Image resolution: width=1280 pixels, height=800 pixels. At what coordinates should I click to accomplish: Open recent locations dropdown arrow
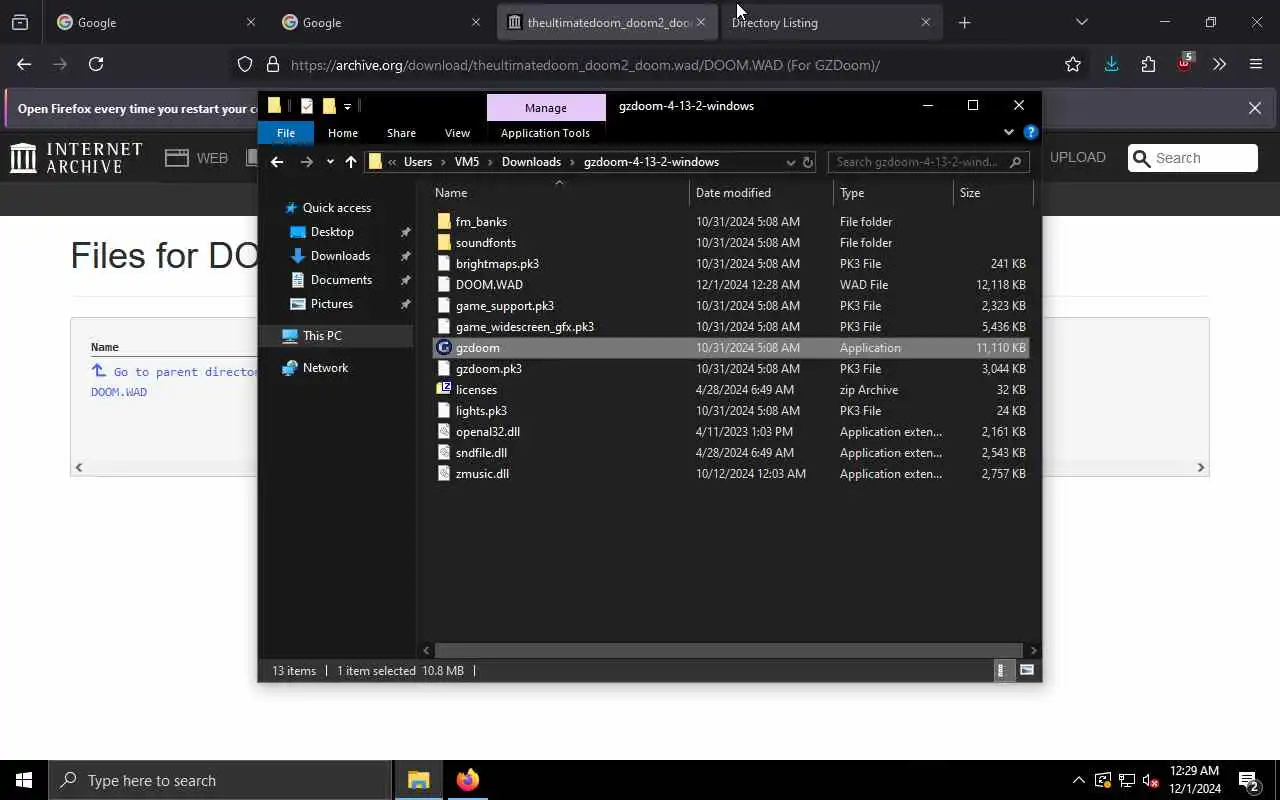[330, 162]
